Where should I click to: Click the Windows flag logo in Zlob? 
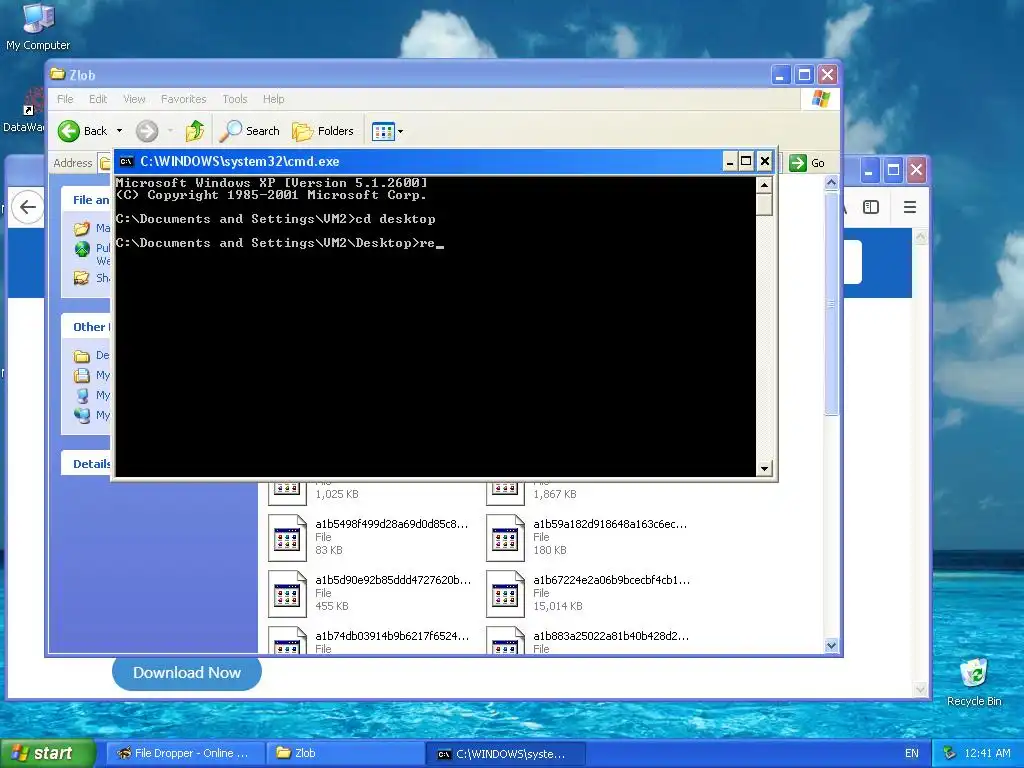(x=820, y=99)
